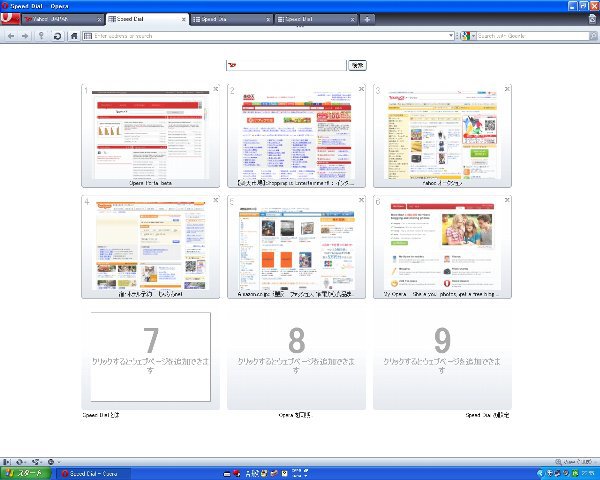The width and height of the screenshot is (600, 480).
Task: Click the Home icon in the toolbar
Action: pyautogui.click(x=74, y=36)
